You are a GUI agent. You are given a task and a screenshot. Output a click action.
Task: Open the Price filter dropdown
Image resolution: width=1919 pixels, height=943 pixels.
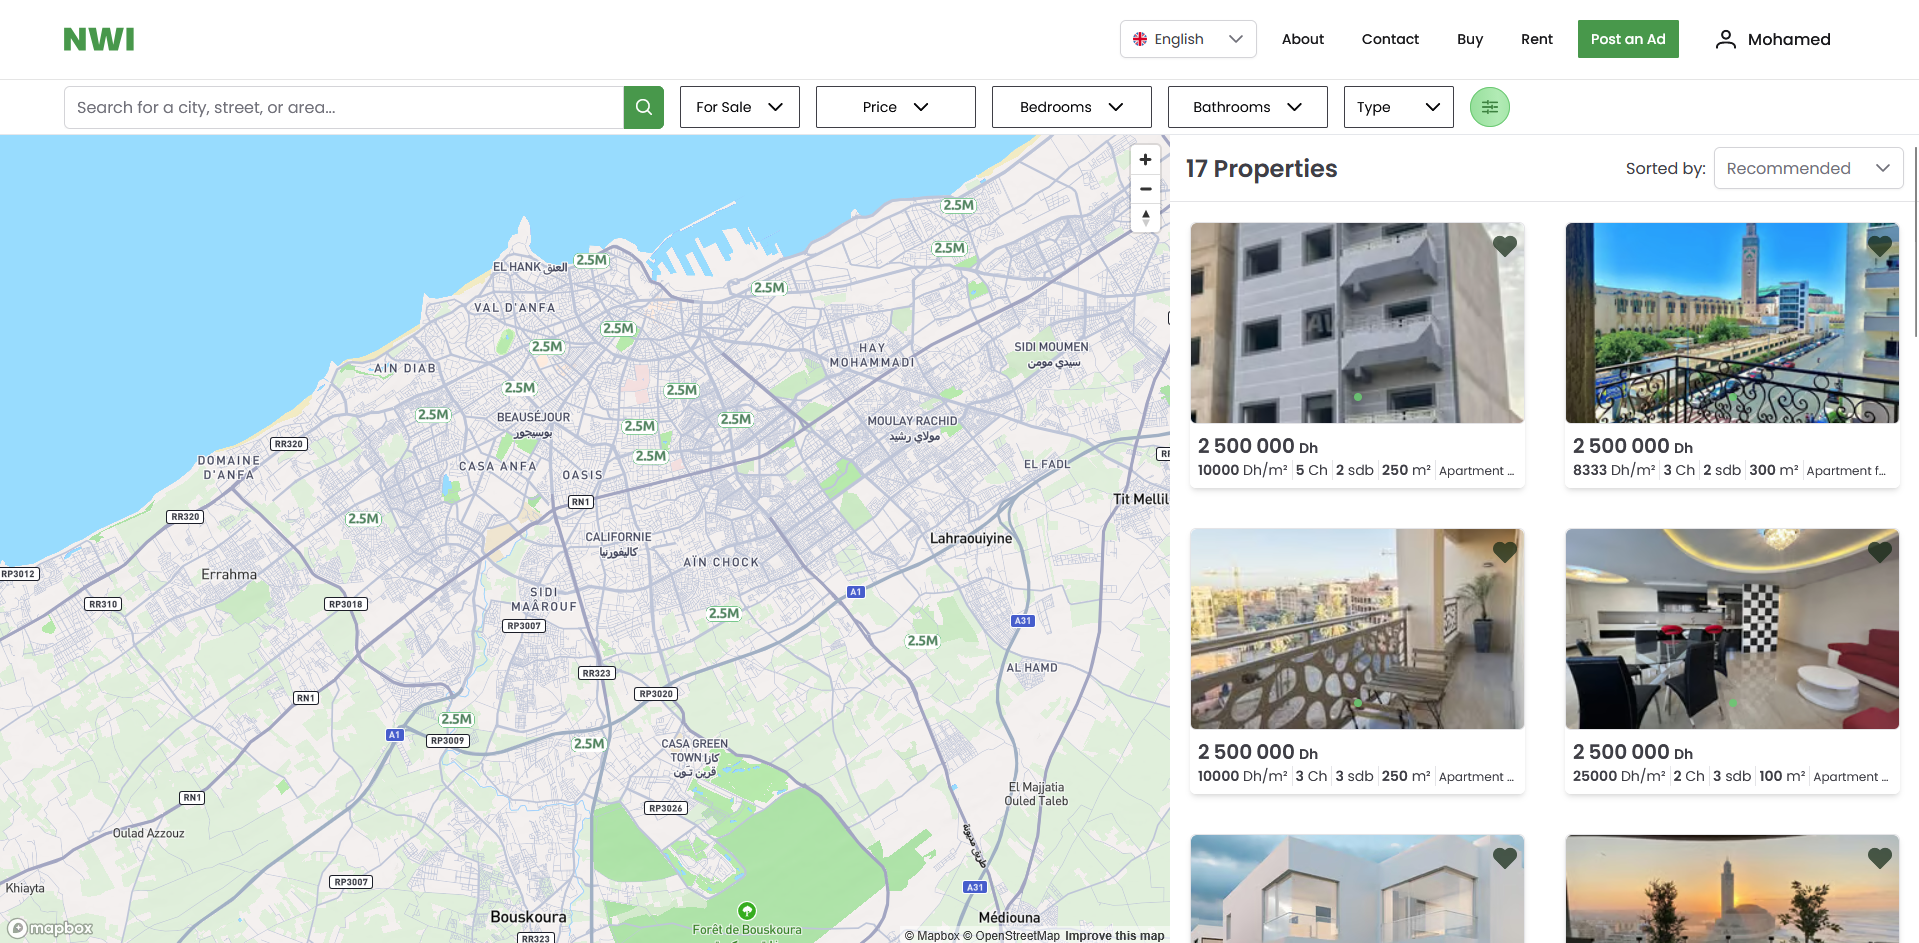click(895, 107)
